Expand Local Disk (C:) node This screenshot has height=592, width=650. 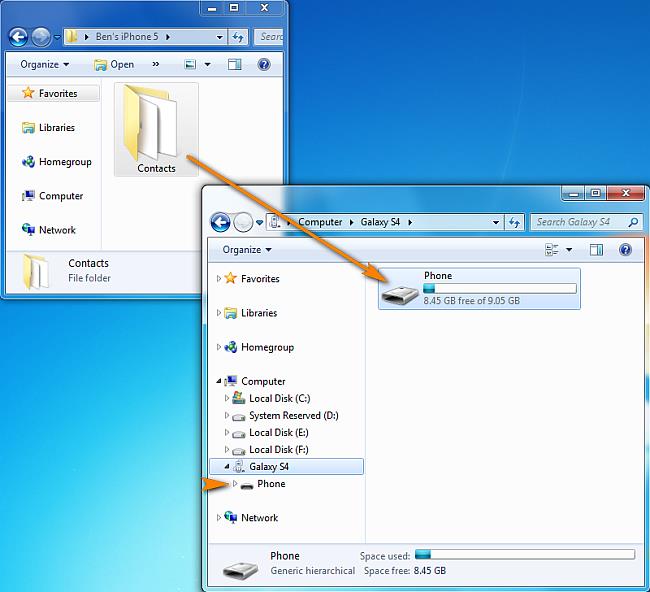point(226,398)
